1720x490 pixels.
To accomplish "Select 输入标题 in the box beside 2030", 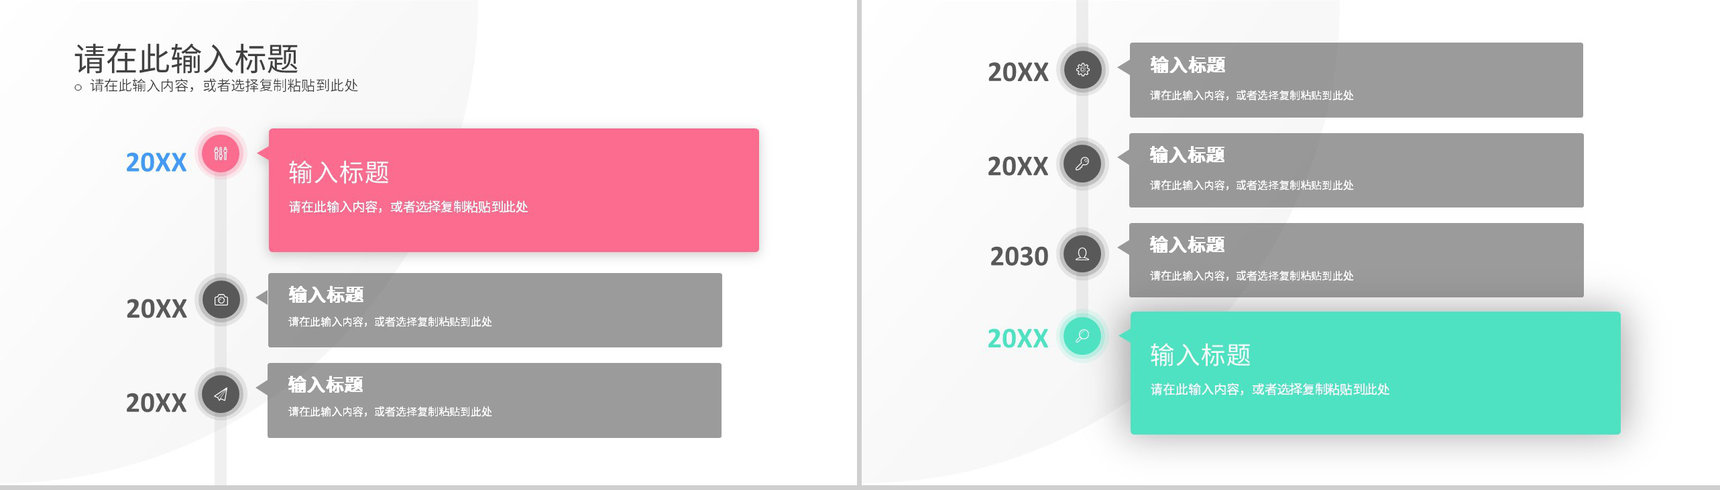I will [1187, 245].
